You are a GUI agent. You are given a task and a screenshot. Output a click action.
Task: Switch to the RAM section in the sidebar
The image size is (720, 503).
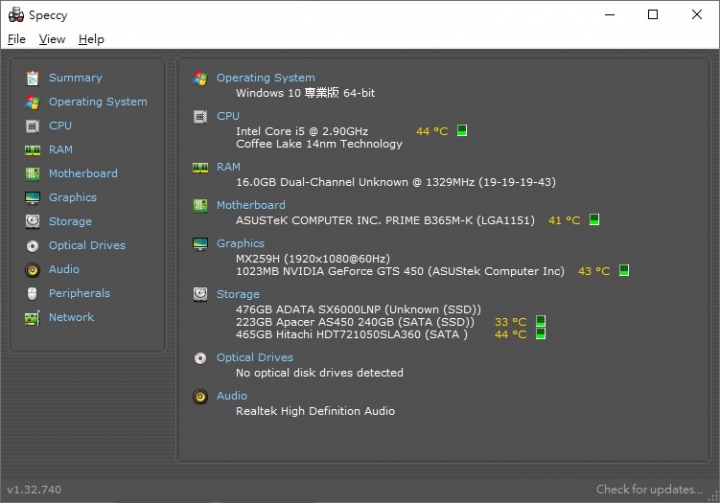(61, 149)
